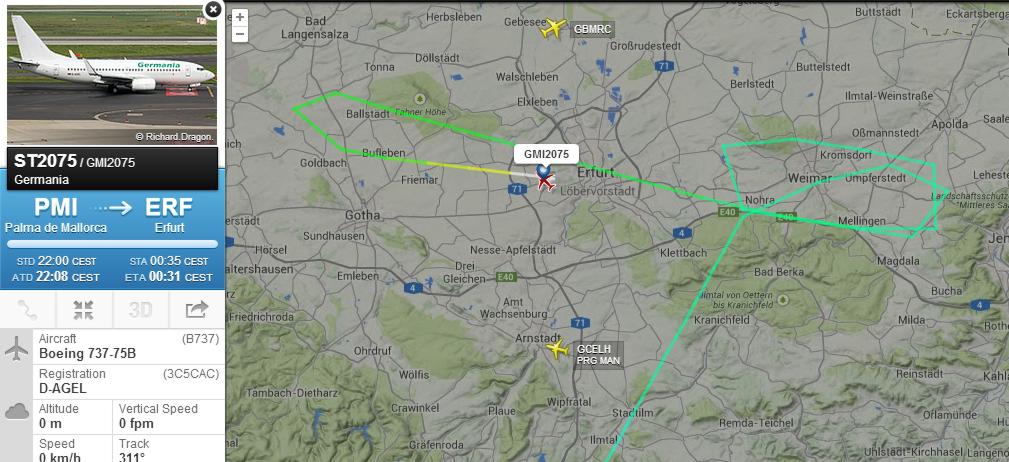This screenshot has width=1009, height=462.
Task: Show the flight route icon
Action: click(28, 310)
